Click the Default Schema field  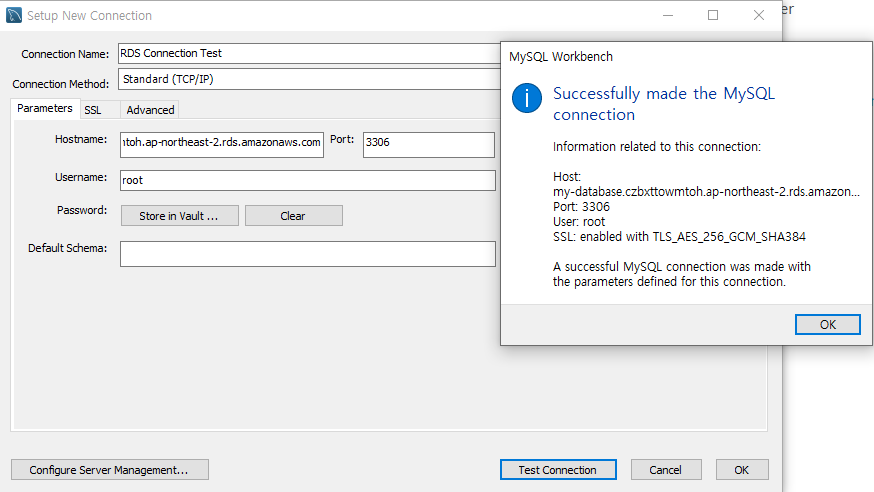click(308, 254)
